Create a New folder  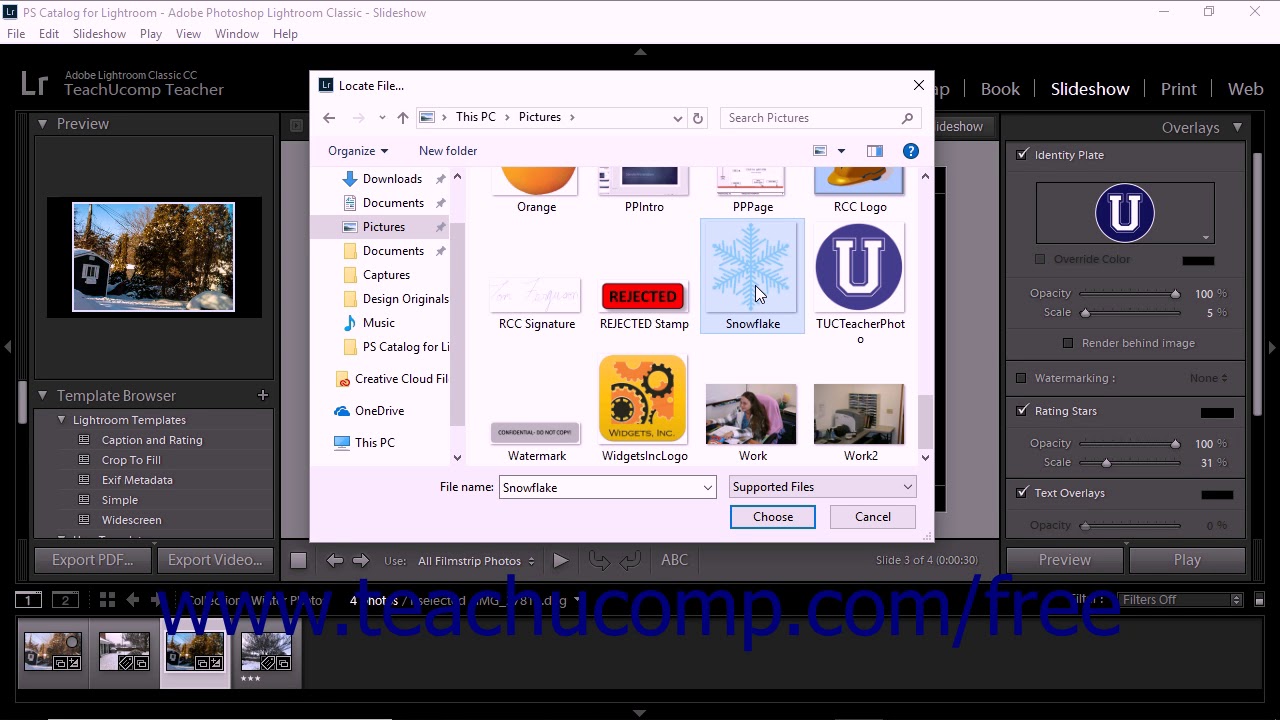[x=448, y=151]
